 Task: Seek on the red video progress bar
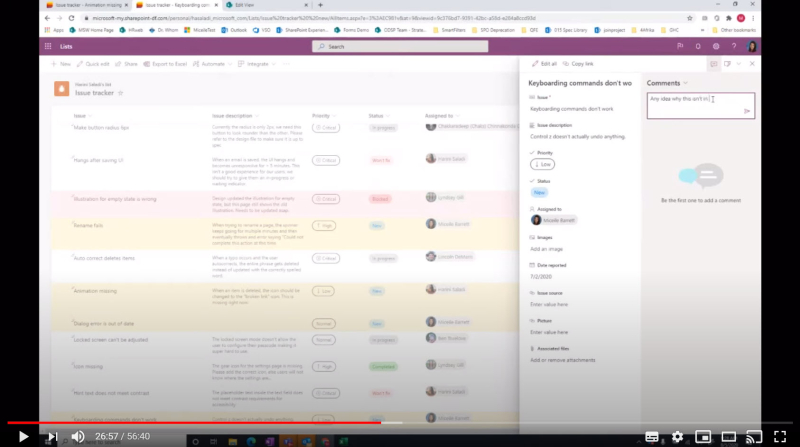194,423
